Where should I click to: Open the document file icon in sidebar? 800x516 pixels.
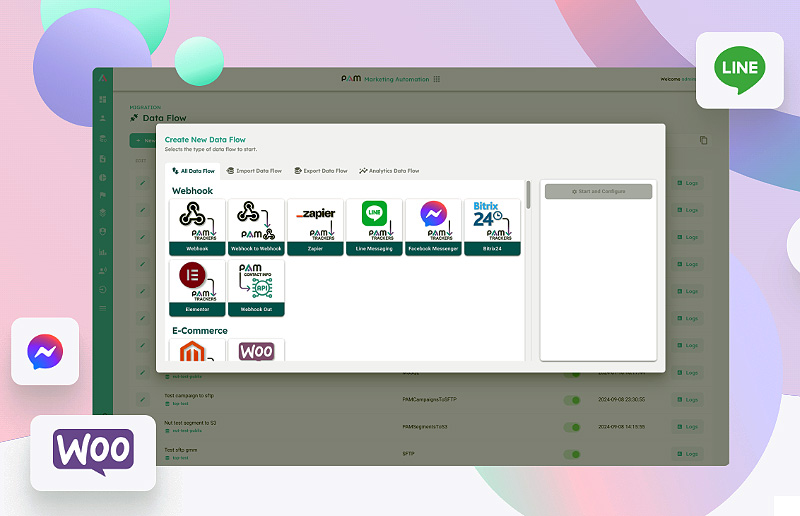(x=103, y=159)
